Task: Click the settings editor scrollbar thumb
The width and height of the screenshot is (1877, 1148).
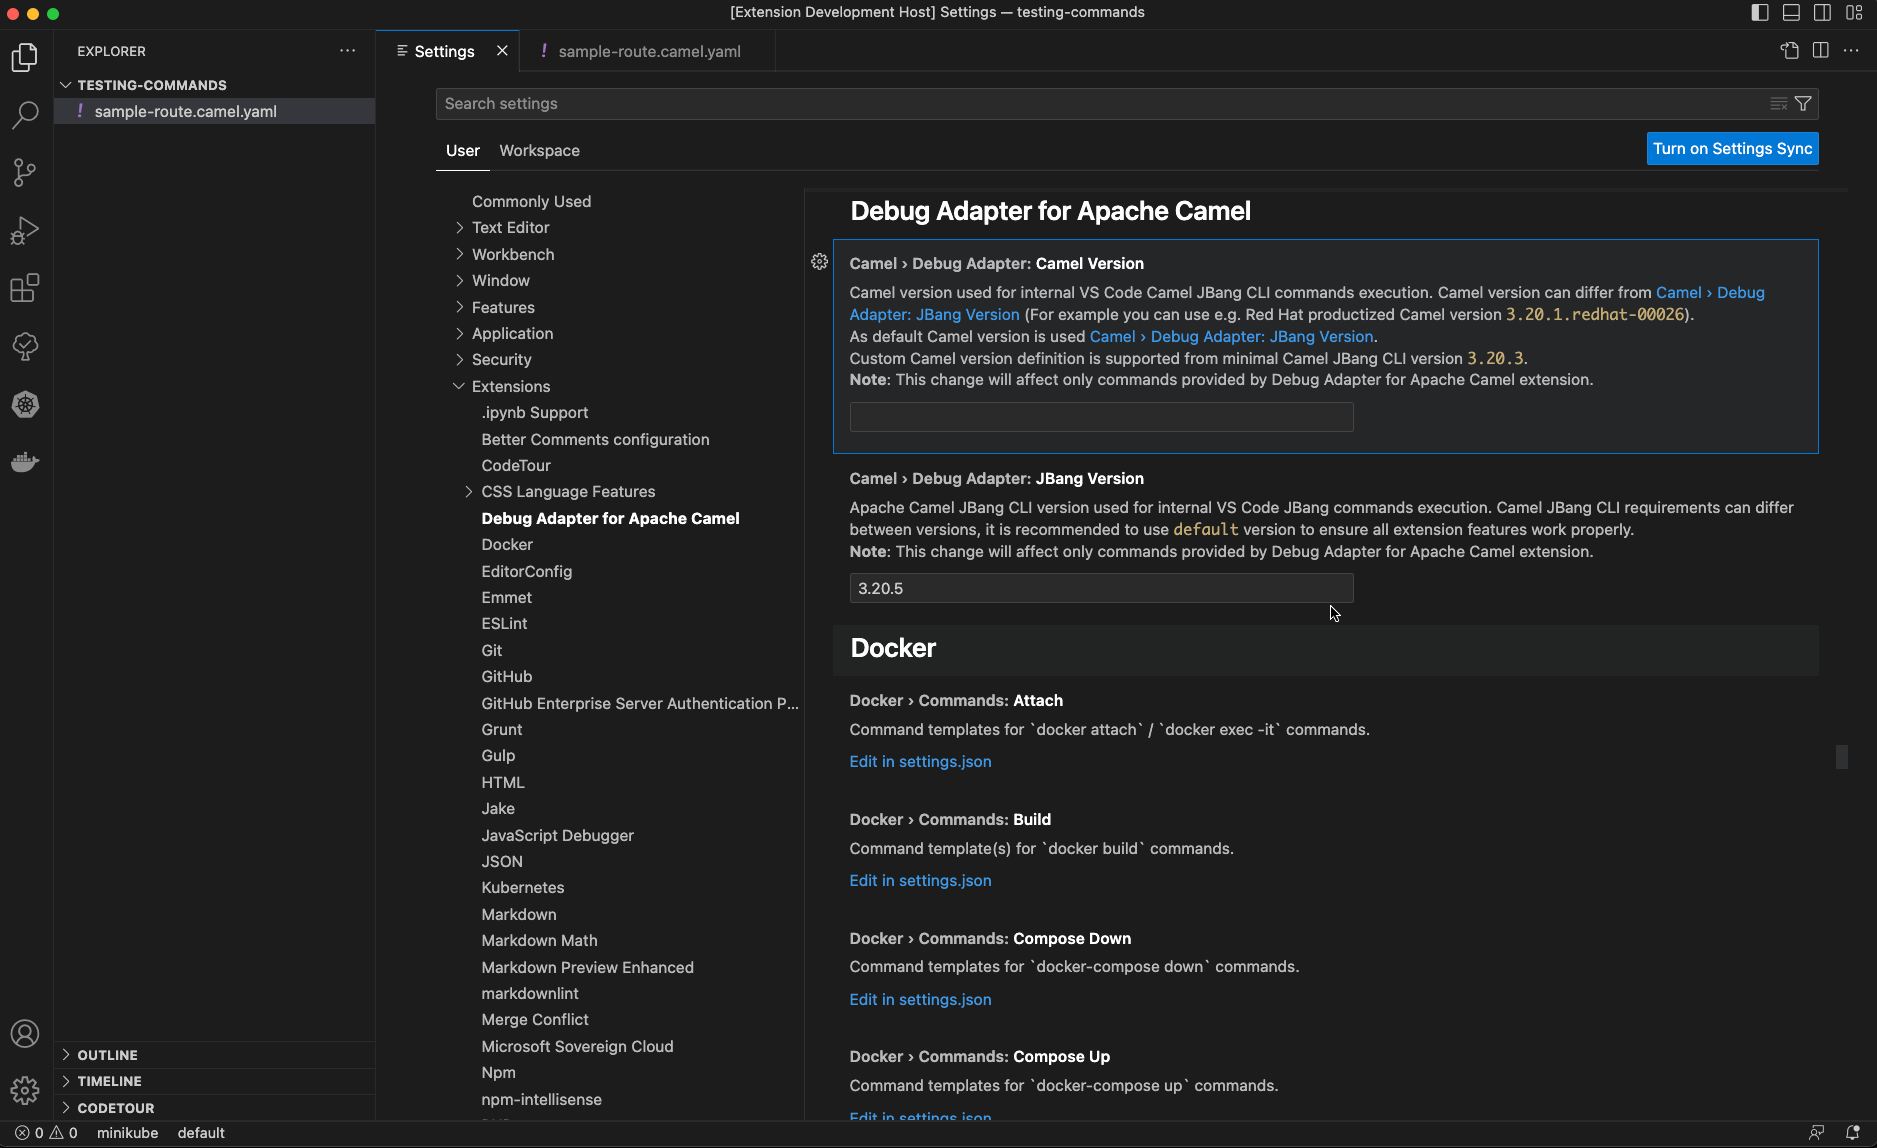Action: [x=1841, y=757]
